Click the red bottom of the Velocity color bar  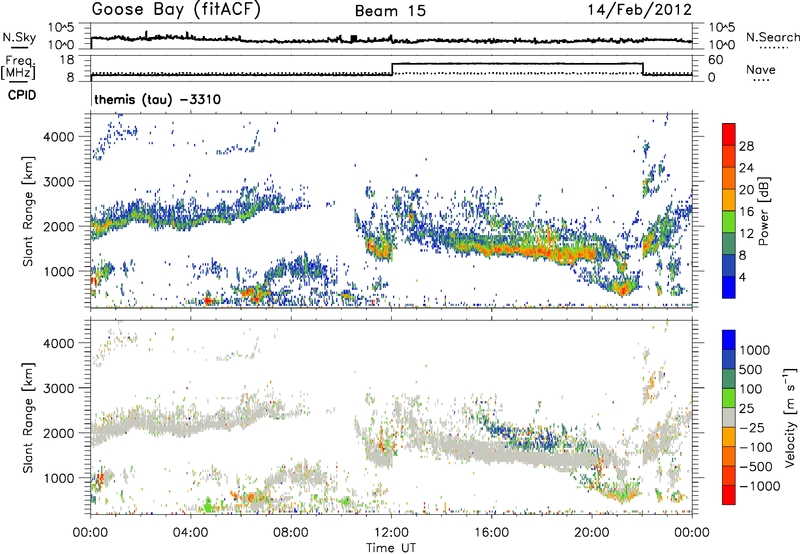click(x=729, y=495)
